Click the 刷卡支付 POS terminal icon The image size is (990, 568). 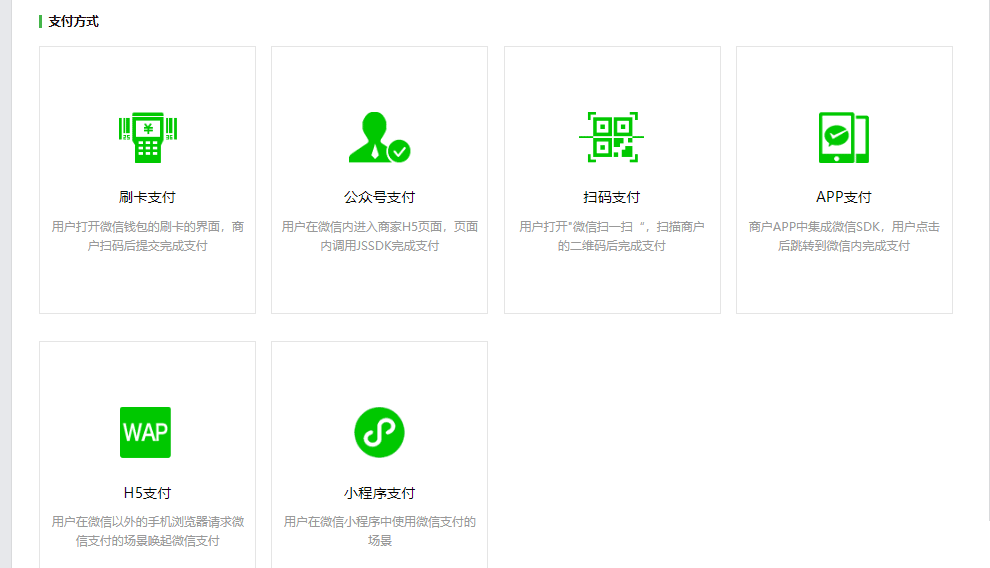click(148, 138)
